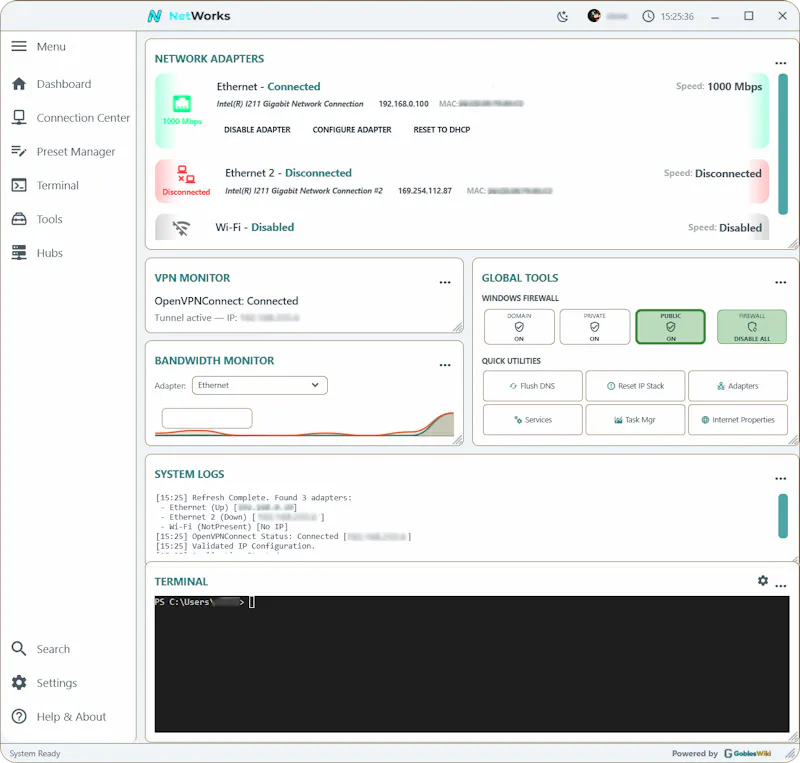Viewport: 800px width, 763px height.
Task: Open Global Tools panel options menu
Action: click(780, 282)
